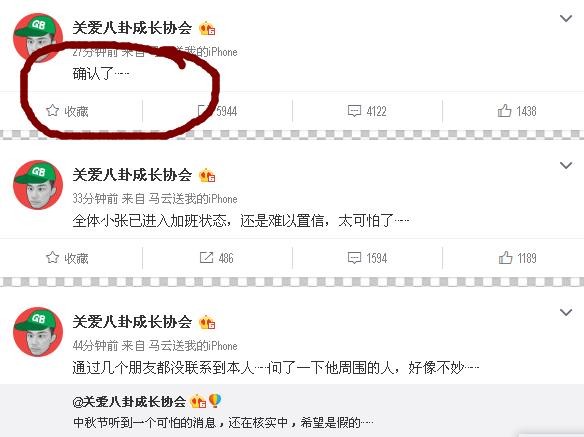Open the @关爱八卦成长协会 mention in quoted post

129,402
